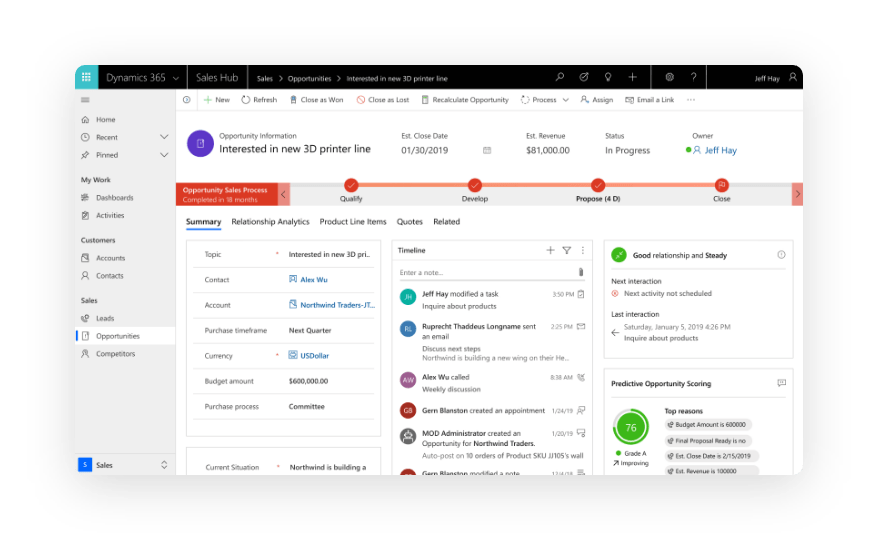Click the JH avatar in timeline
Viewport: 878px width, 560px height.
408,297
